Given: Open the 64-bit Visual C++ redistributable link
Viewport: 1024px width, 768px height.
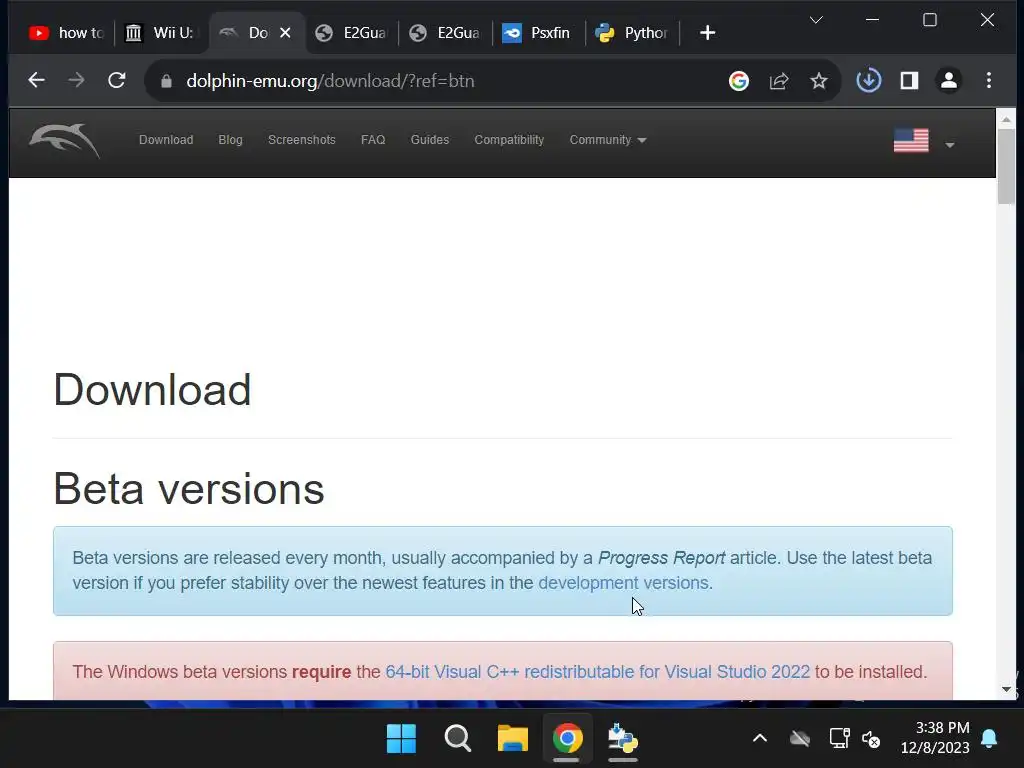Looking at the screenshot, I should [x=598, y=672].
